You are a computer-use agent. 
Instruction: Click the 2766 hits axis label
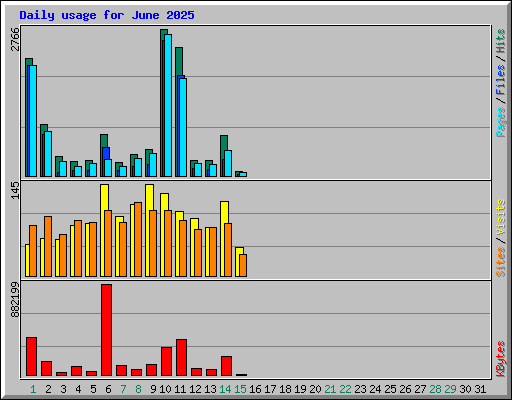(x=15, y=39)
